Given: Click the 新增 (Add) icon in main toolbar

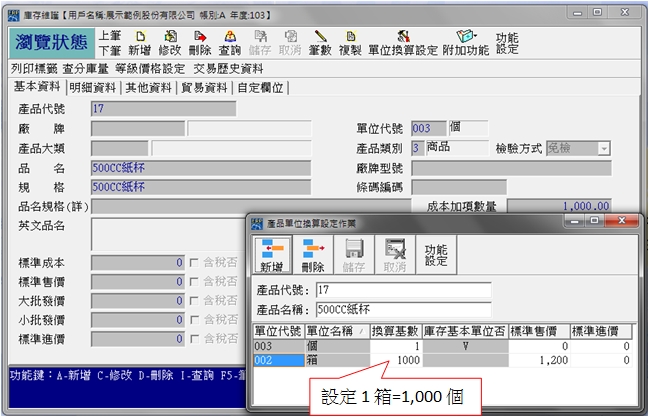Looking at the screenshot, I should pyautogui.click(x=139, y=42).
